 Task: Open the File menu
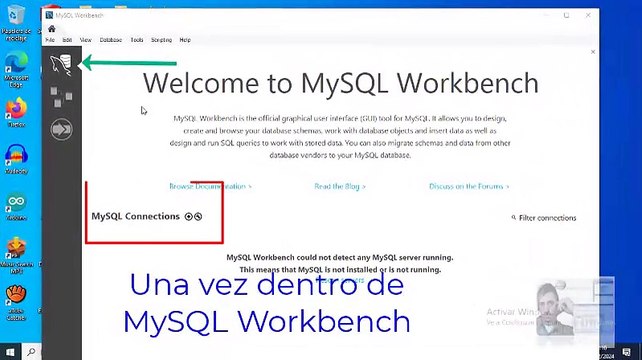pos(50,40)
